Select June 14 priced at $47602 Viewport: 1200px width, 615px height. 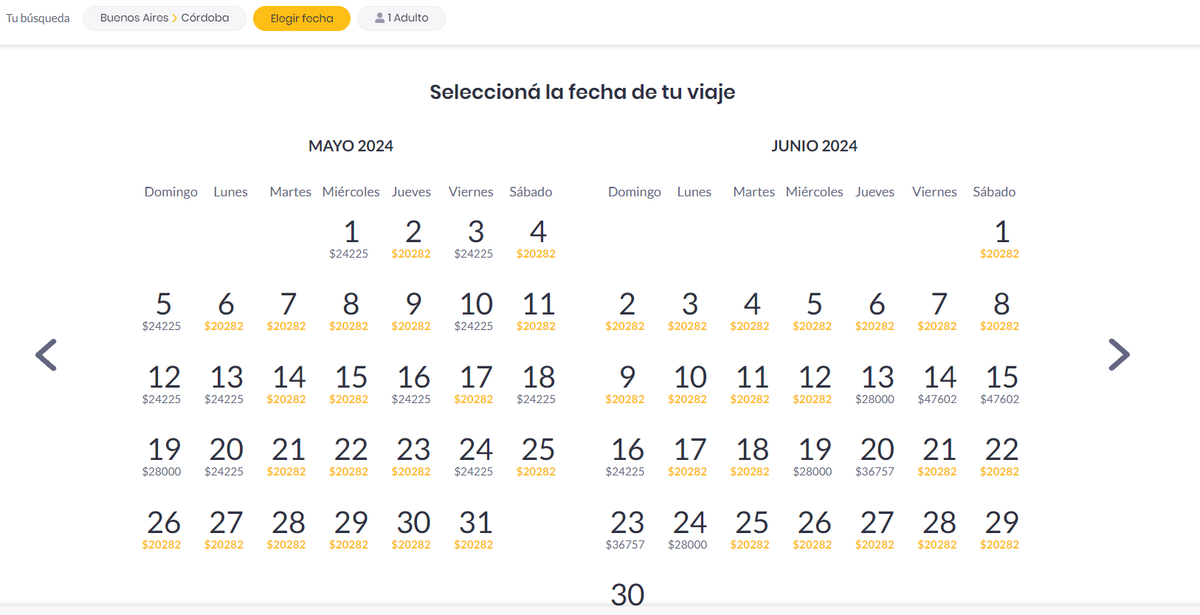click(939, 384)
